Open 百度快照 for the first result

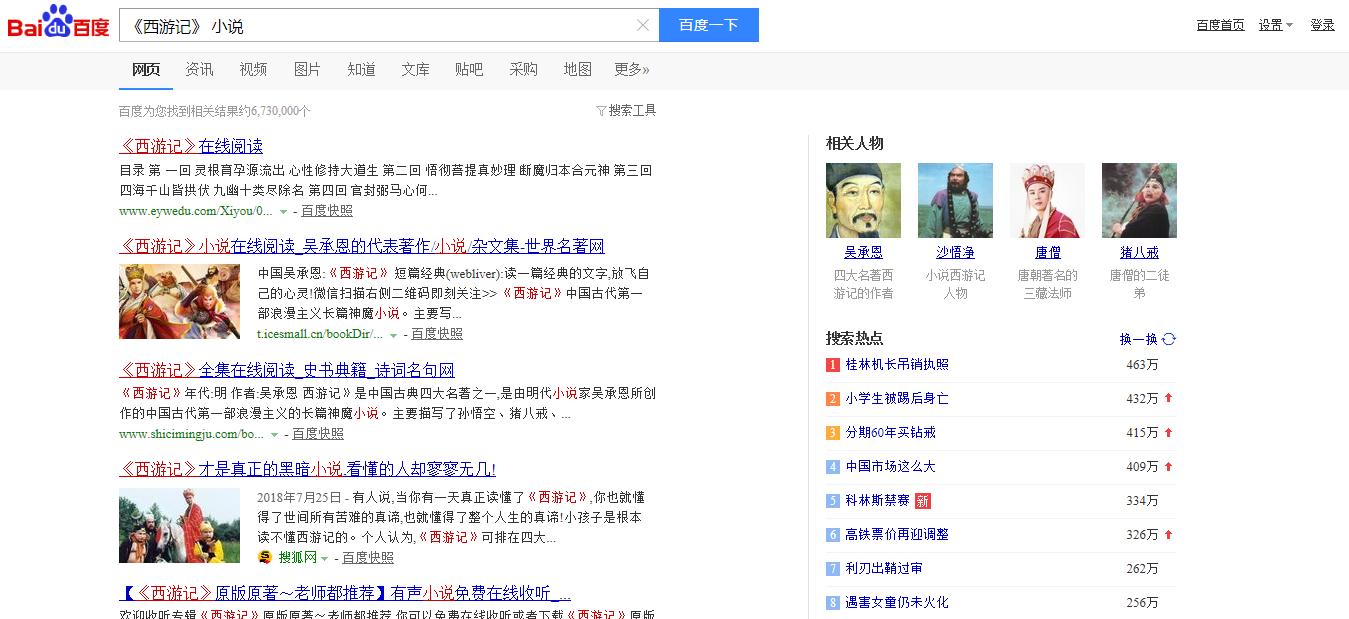(328, 211)
